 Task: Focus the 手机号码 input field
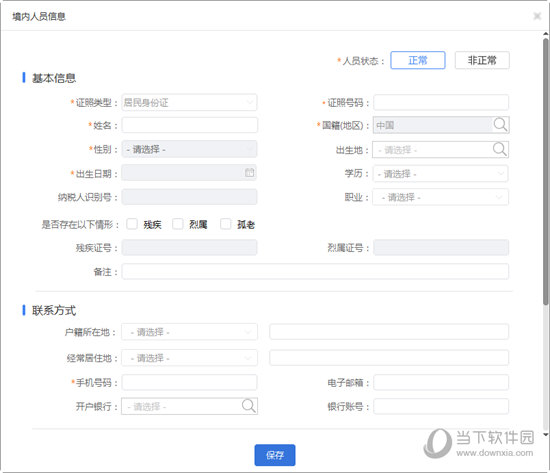[189, 382]
